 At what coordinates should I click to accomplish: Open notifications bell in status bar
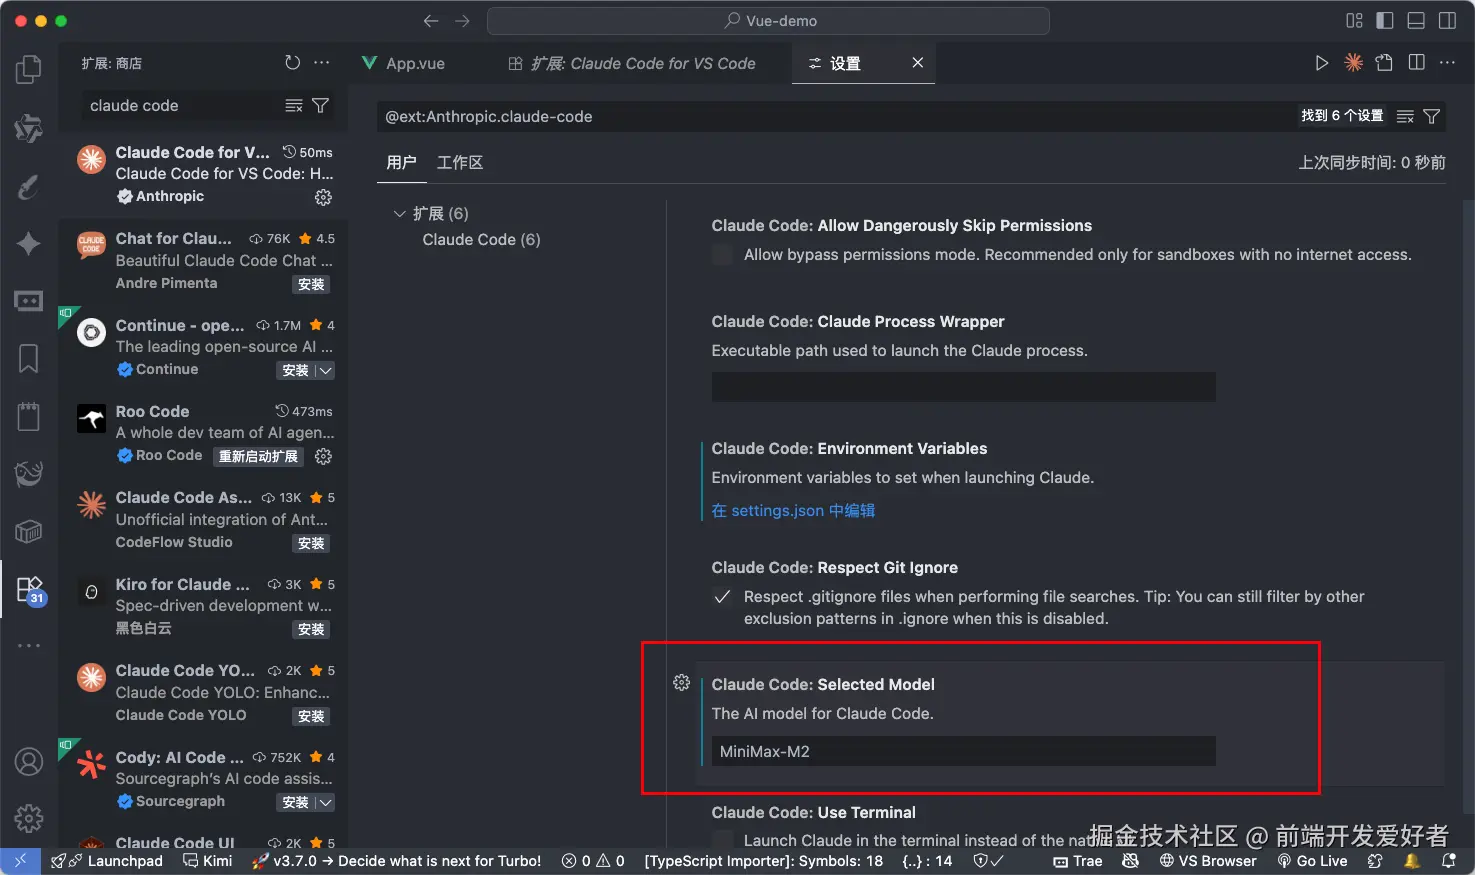coord(1448,861)
